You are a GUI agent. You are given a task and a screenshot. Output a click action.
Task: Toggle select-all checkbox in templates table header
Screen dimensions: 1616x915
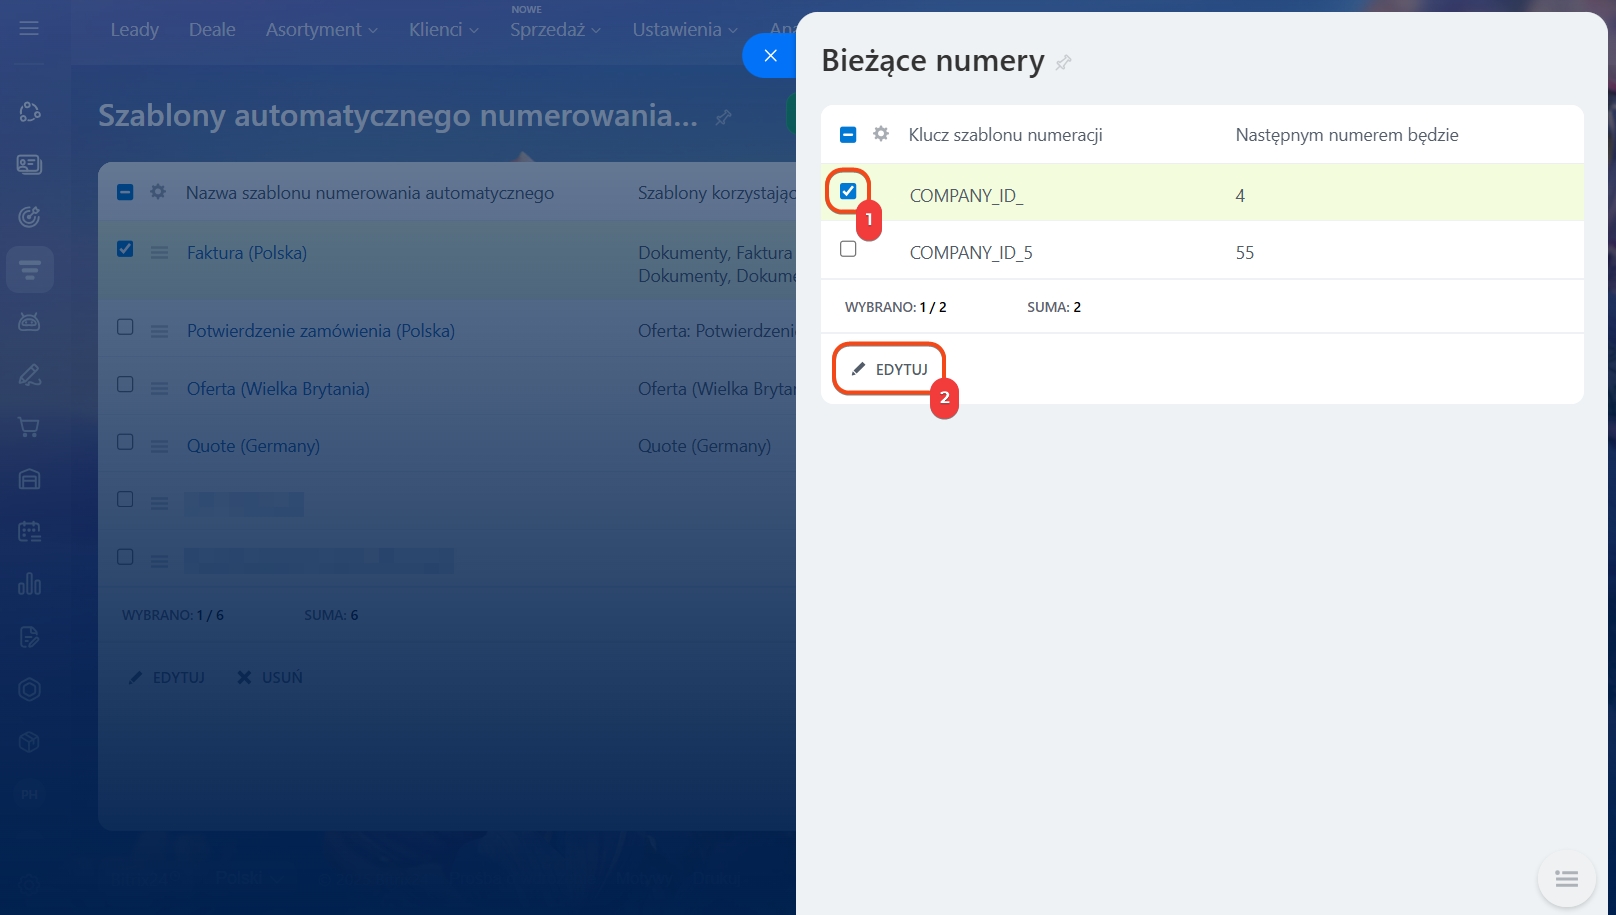125,191
